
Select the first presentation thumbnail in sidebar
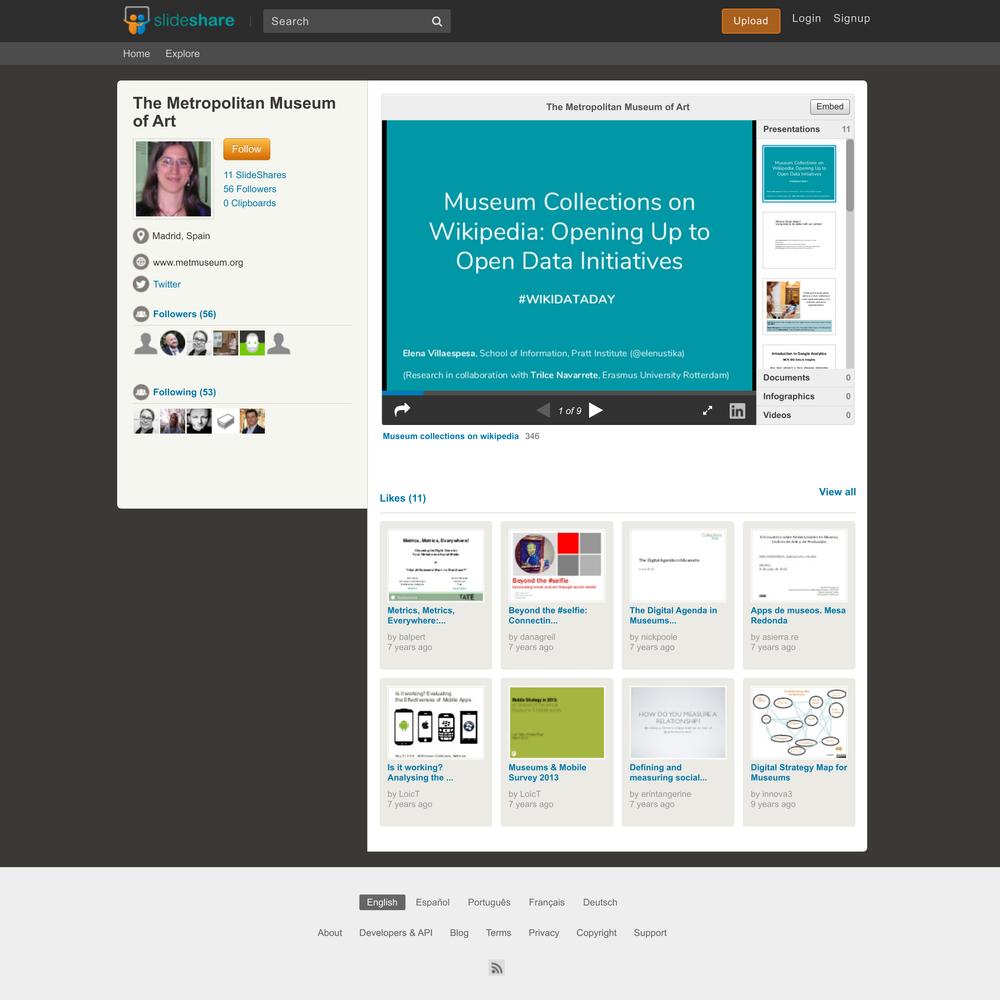[x=799, y=174]
